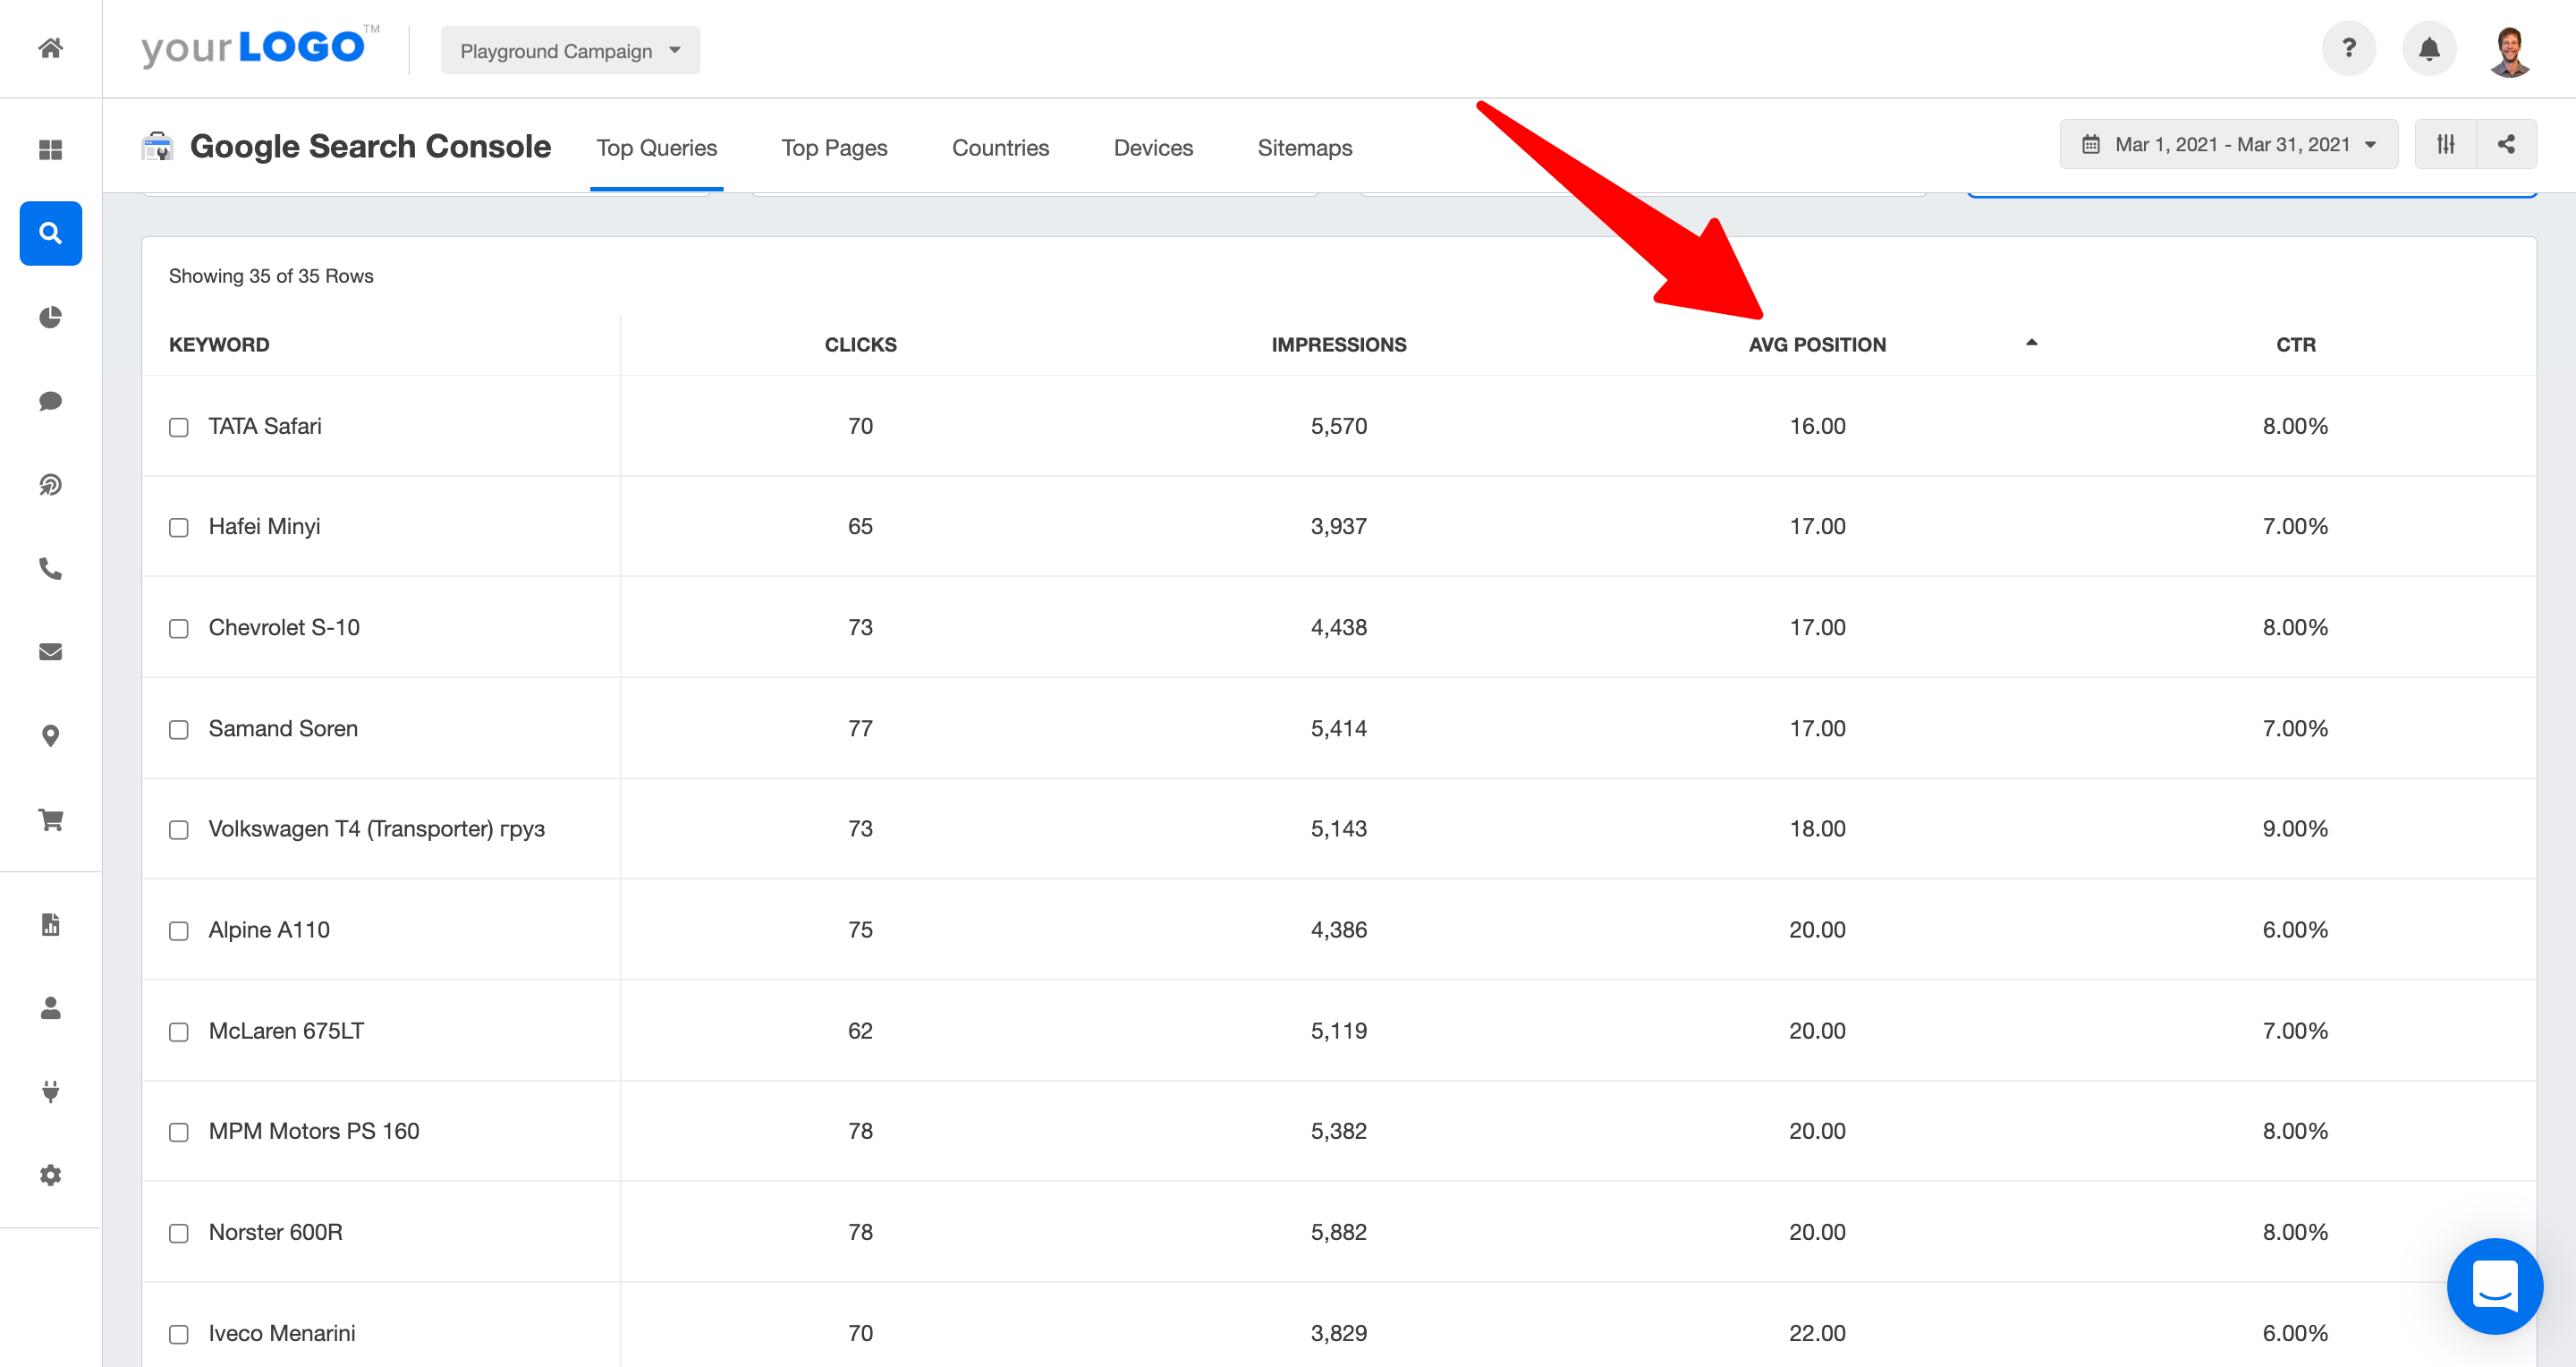The image size is (2576, 1367).
Task: Click the Avg Position sort arrow
Action: coord(2031,343)
